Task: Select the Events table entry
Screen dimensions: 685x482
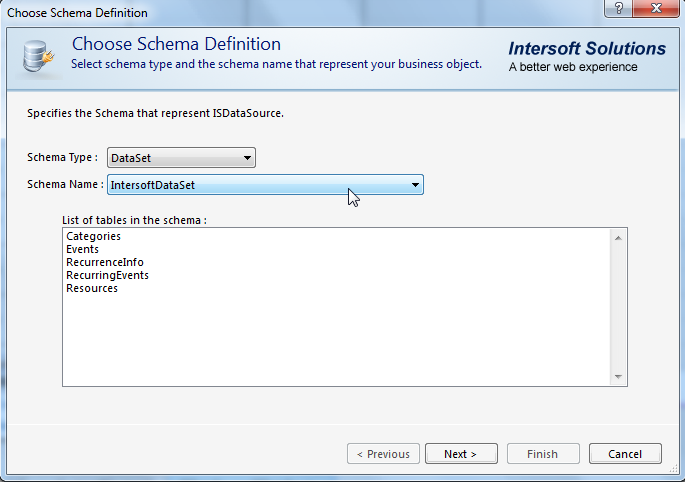Action: click(x=83, y=250)
